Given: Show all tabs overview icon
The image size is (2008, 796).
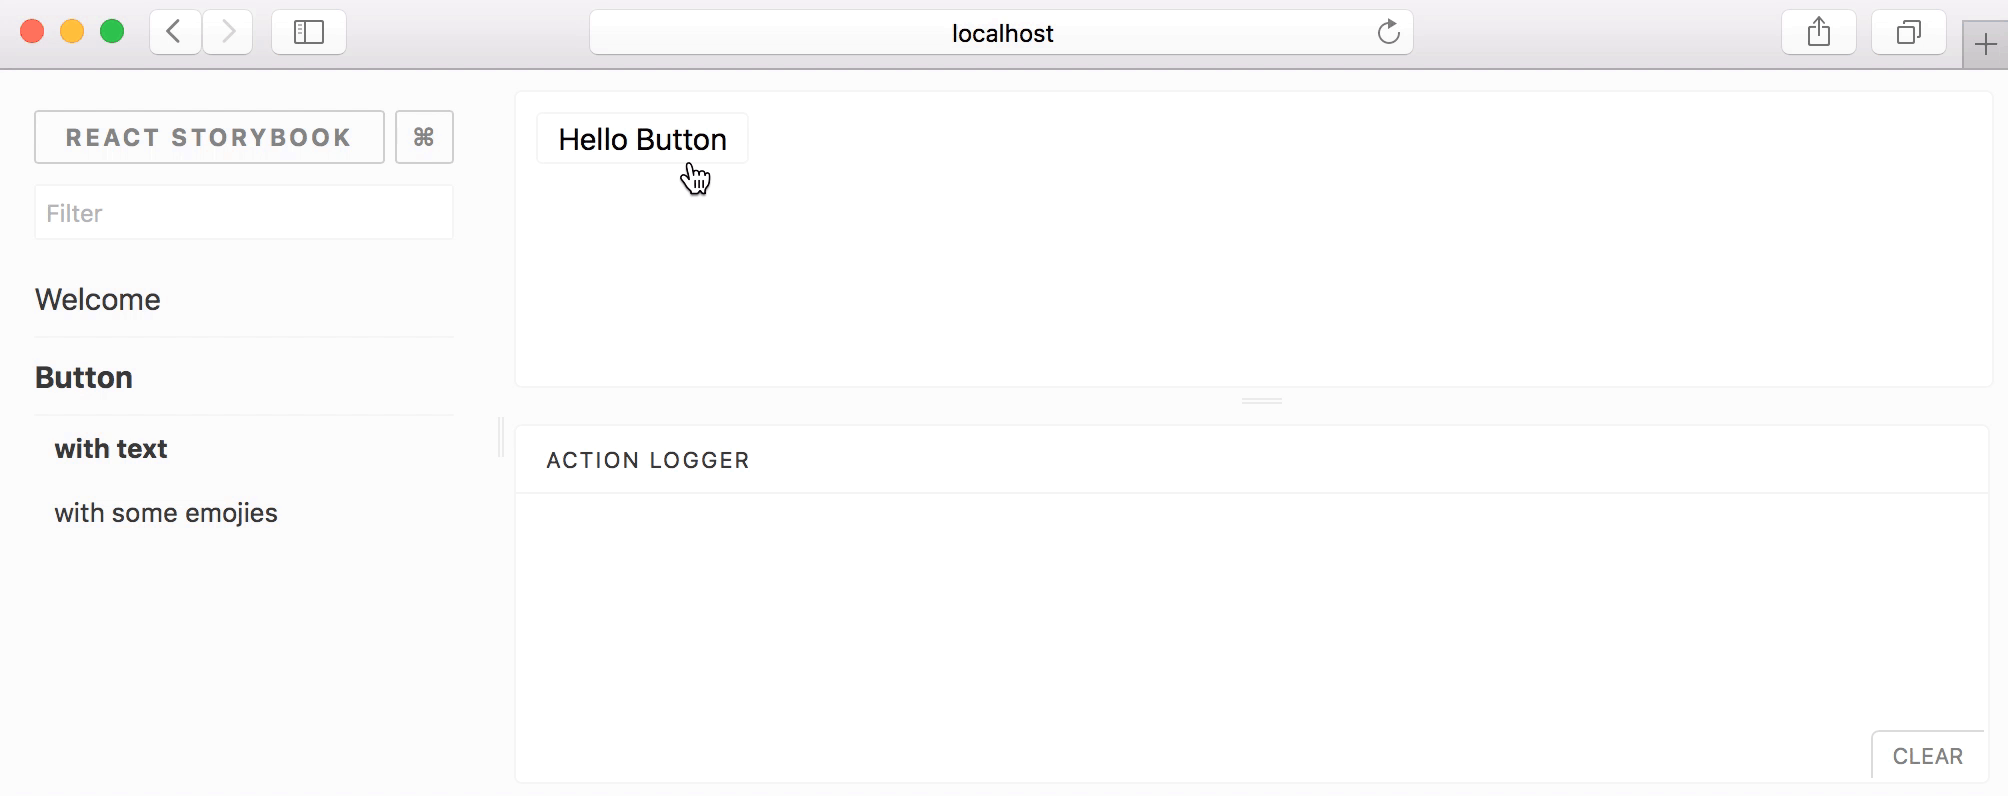Looking at the screenshot, I should [x=1909, y=32].
